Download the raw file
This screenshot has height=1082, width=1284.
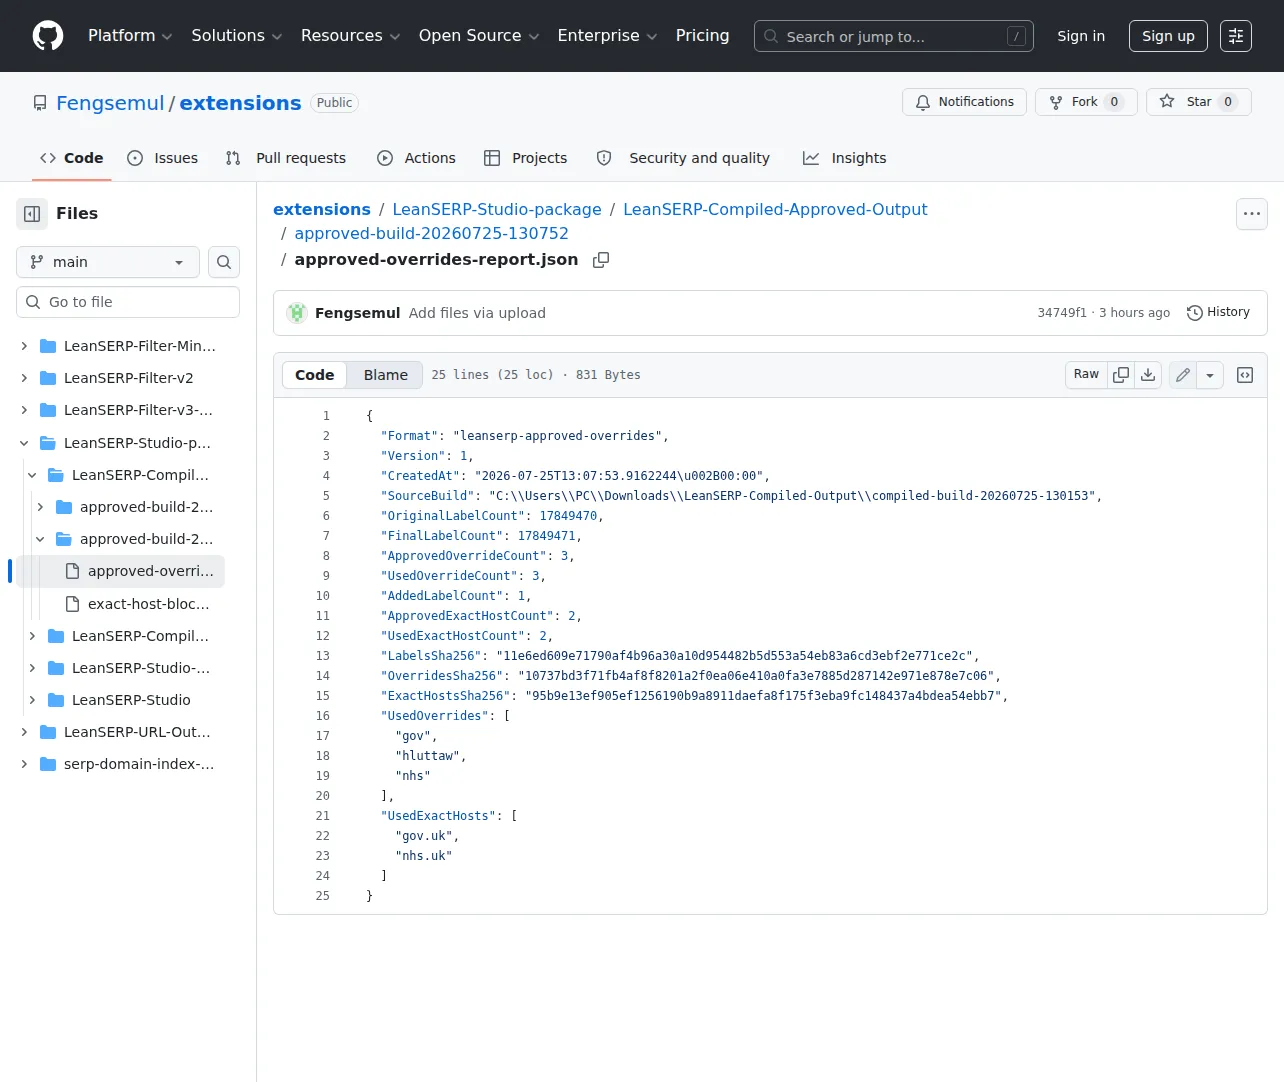(1148, 375)
